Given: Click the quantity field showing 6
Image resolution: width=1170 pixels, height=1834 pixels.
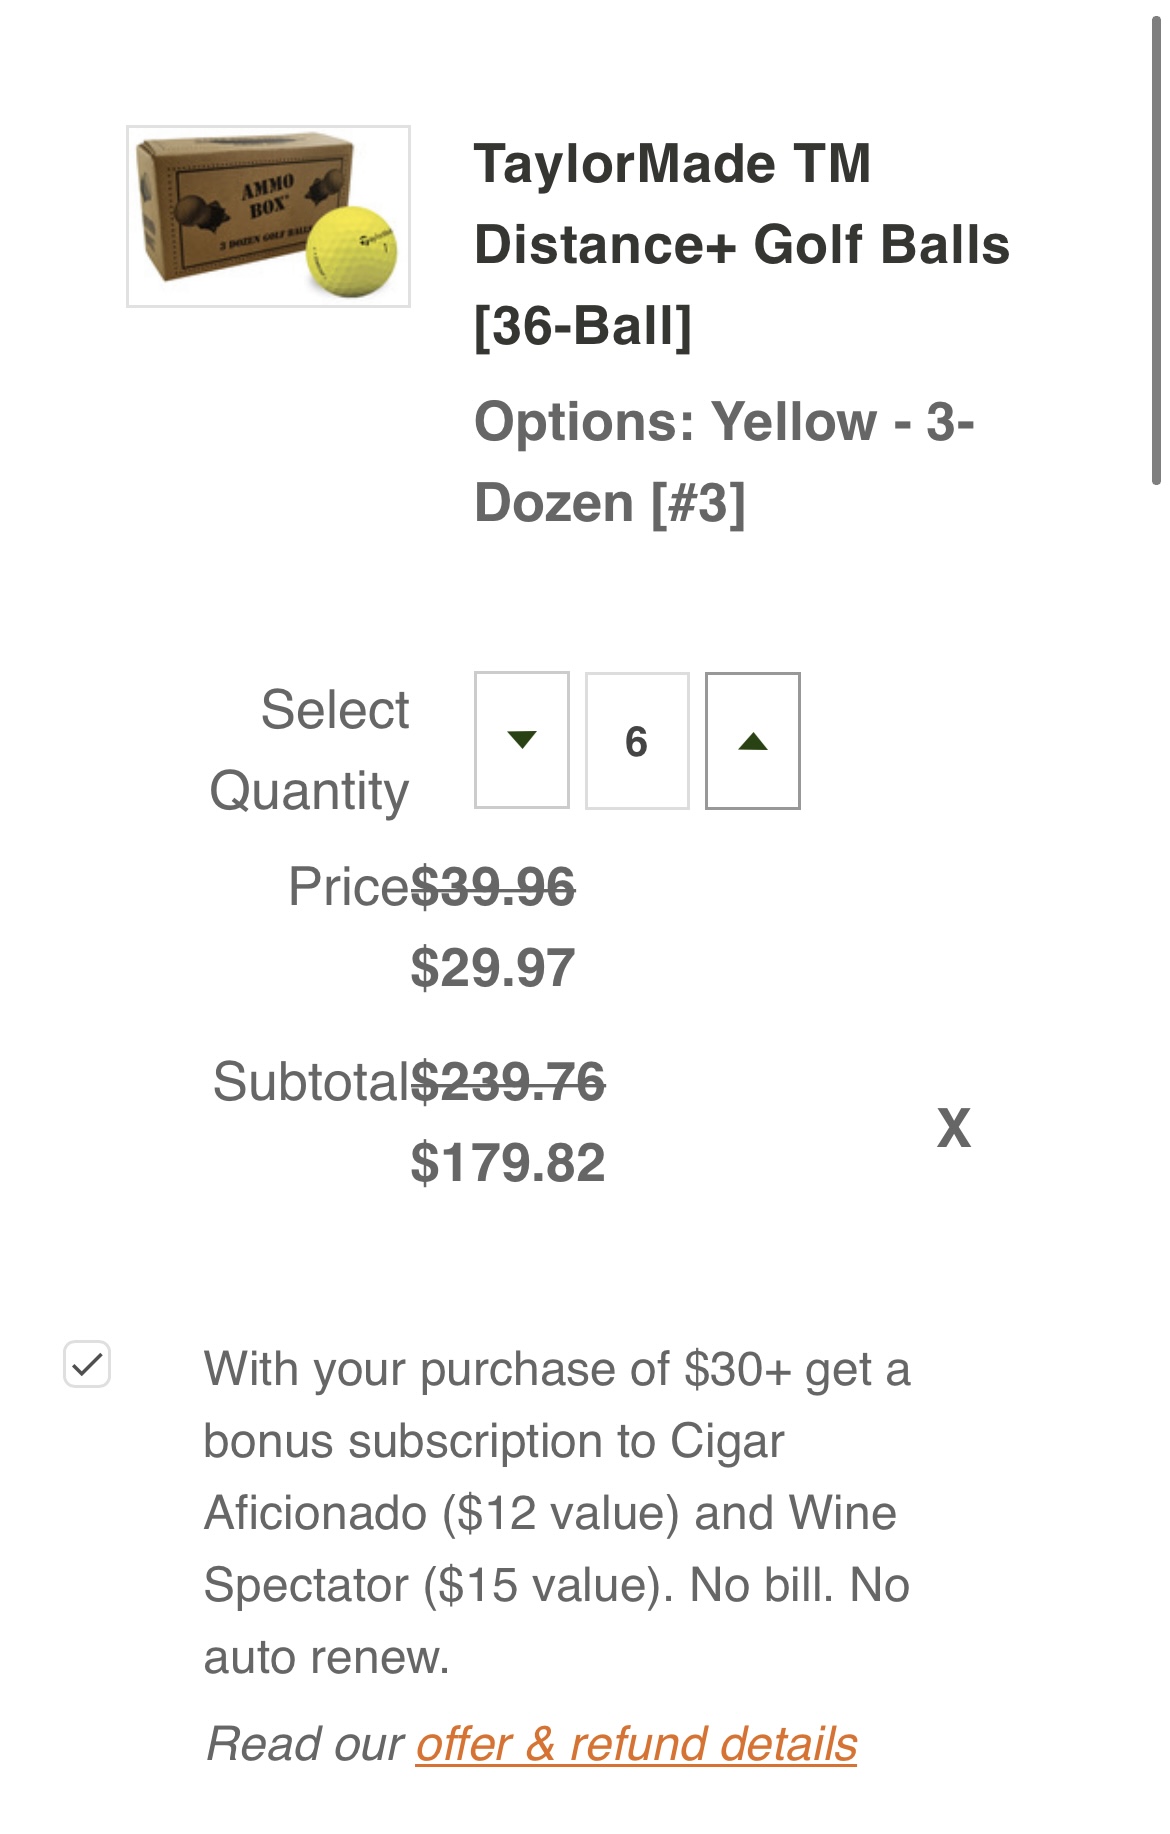Looking at the screenshot, I should [x=636, y=740].
